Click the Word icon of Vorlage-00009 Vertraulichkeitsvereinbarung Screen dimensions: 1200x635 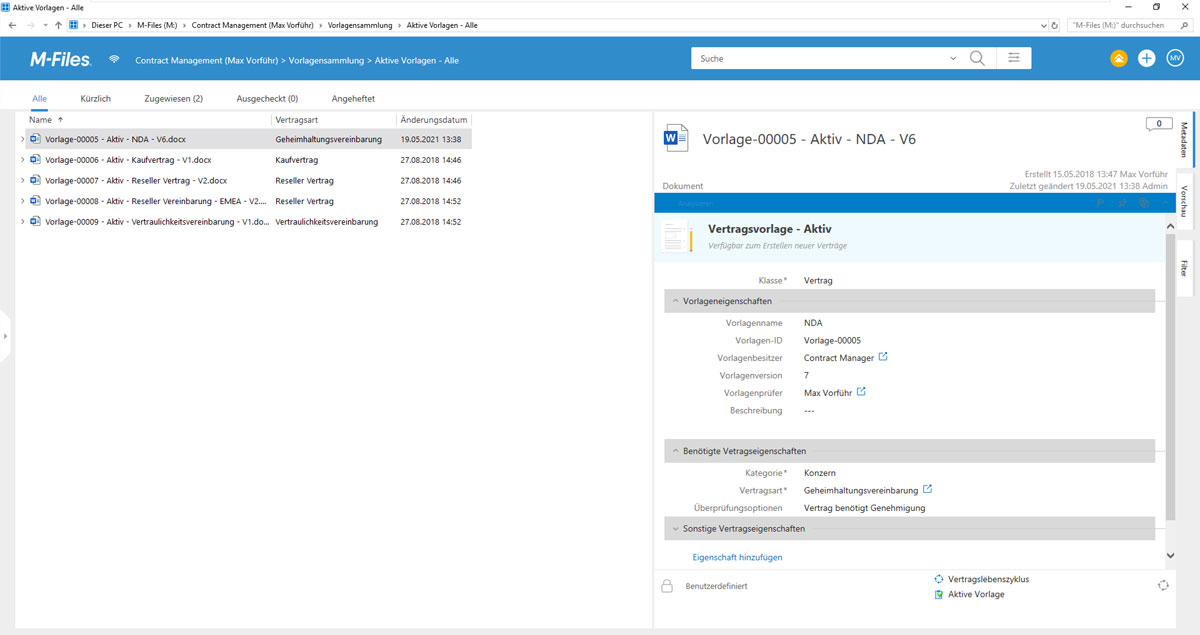[36, 221]
